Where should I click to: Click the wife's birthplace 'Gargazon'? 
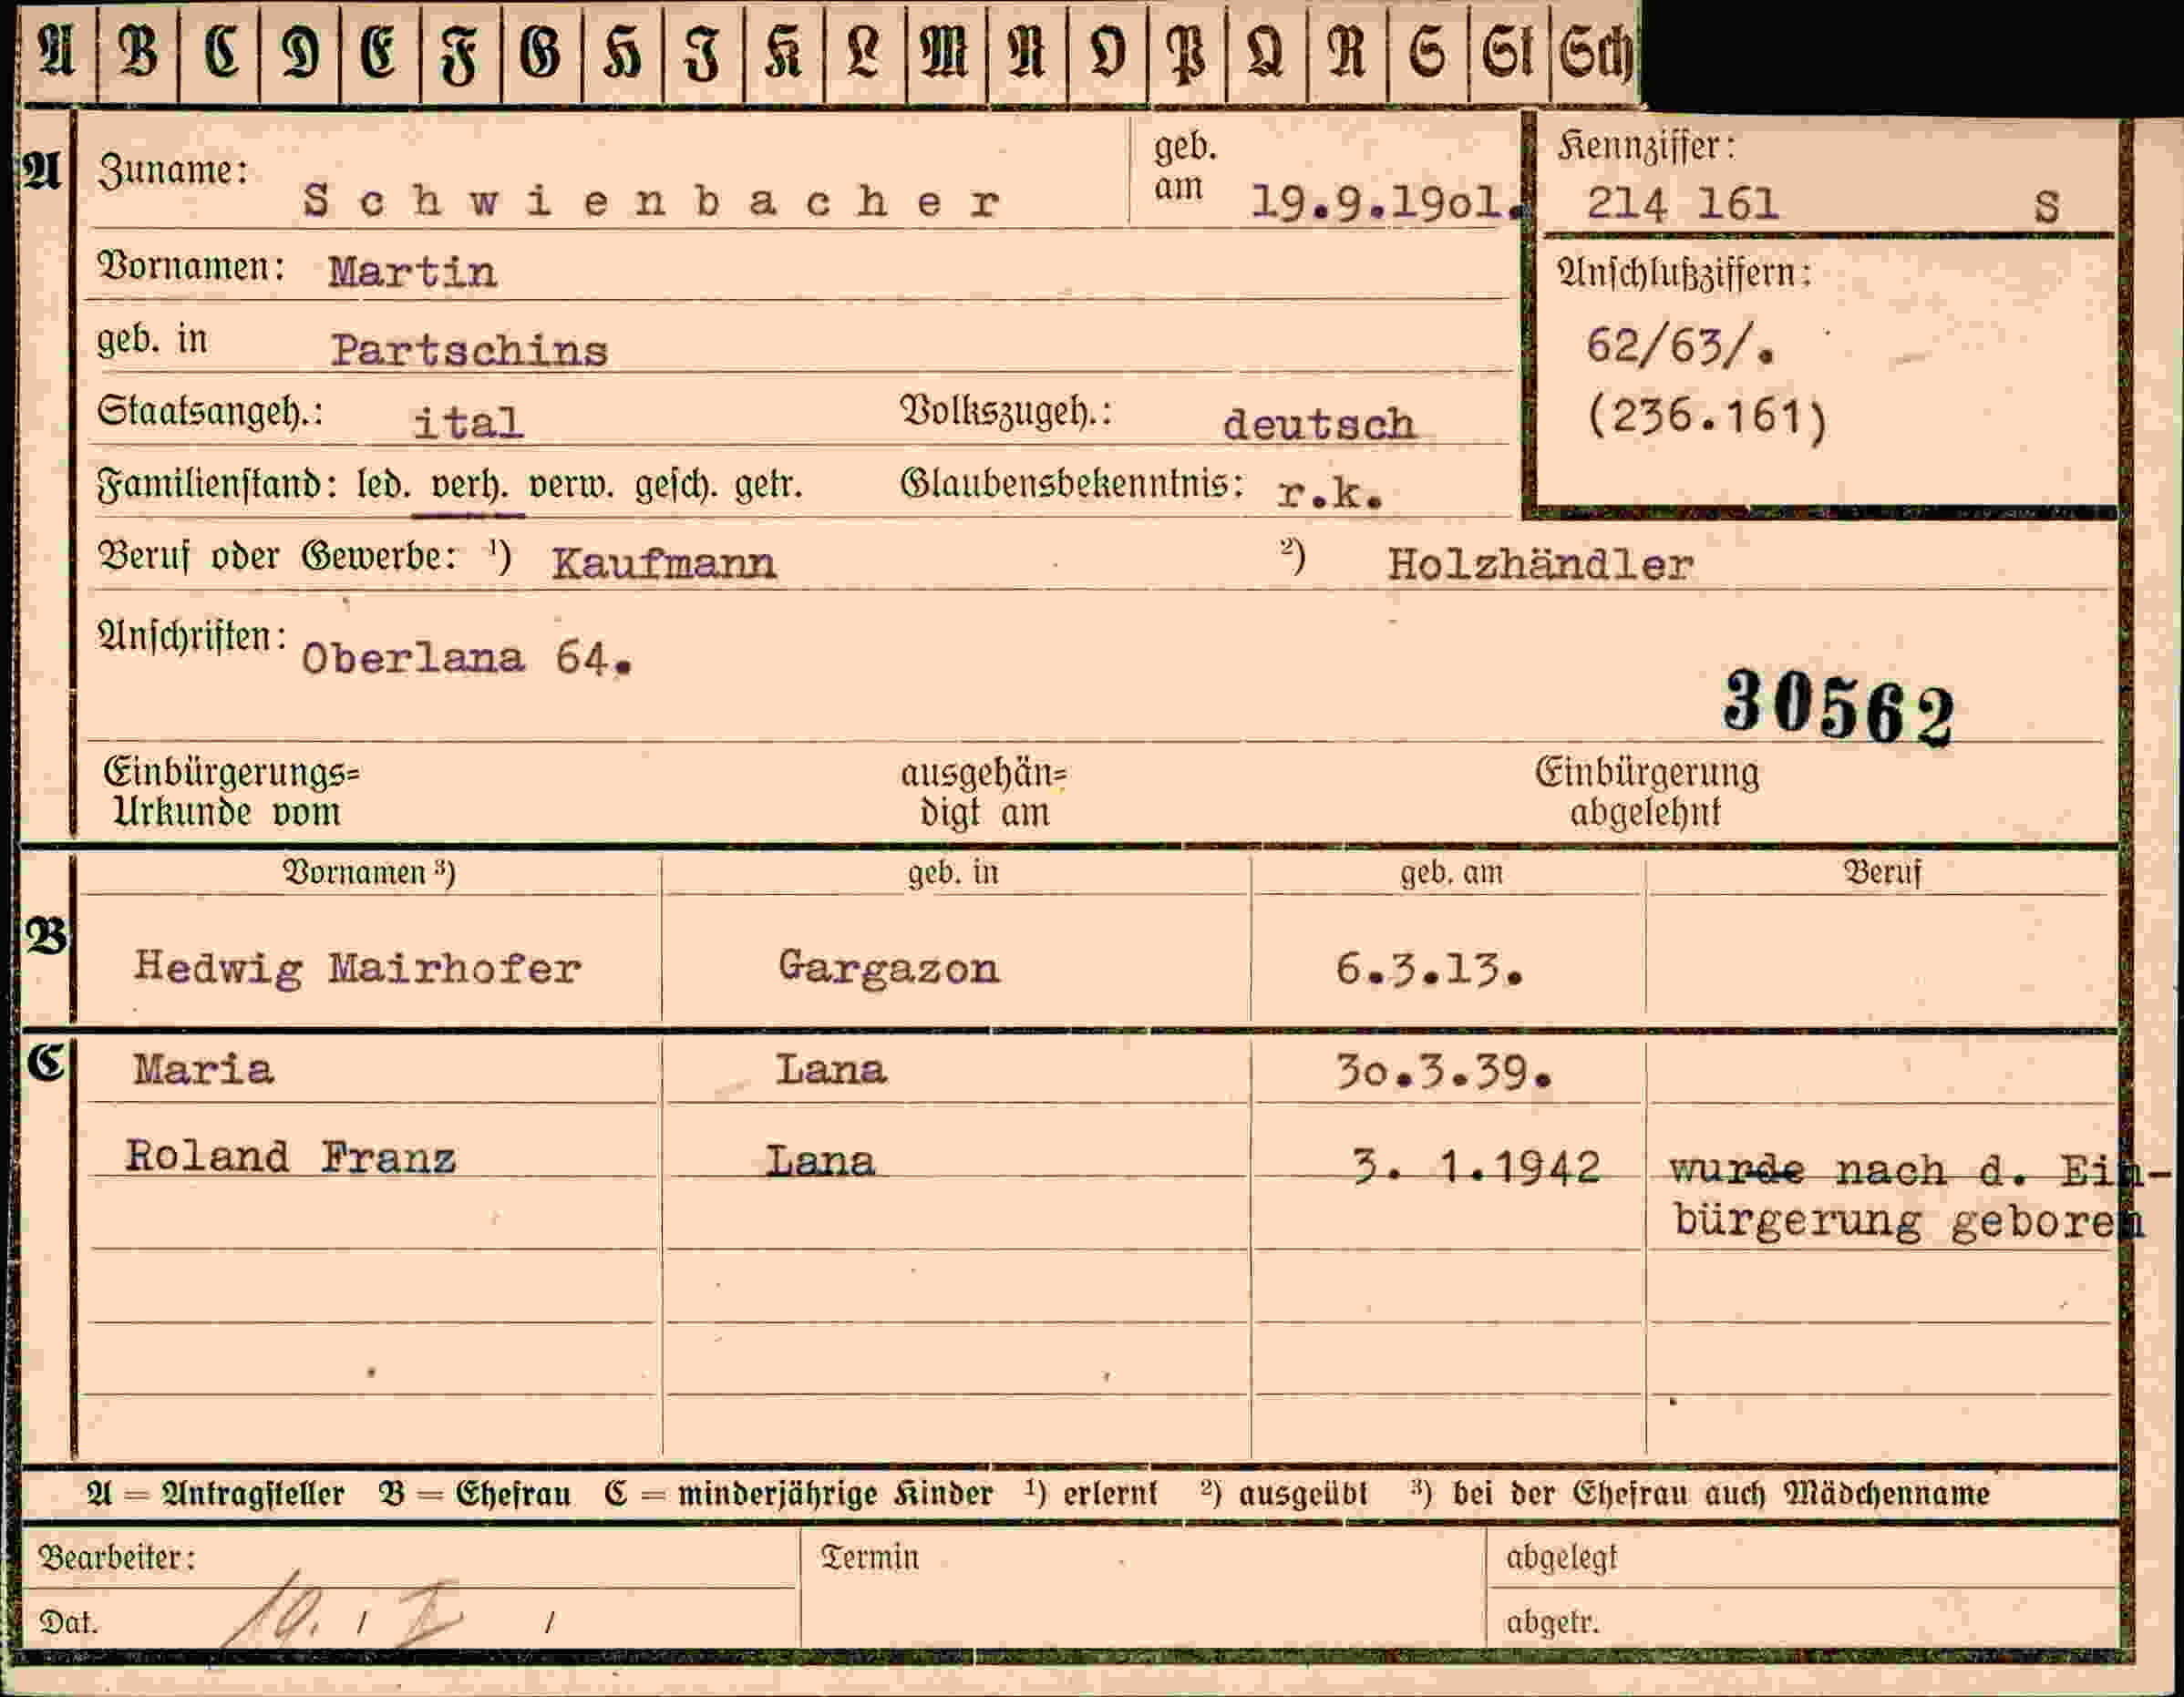[888, 968]
